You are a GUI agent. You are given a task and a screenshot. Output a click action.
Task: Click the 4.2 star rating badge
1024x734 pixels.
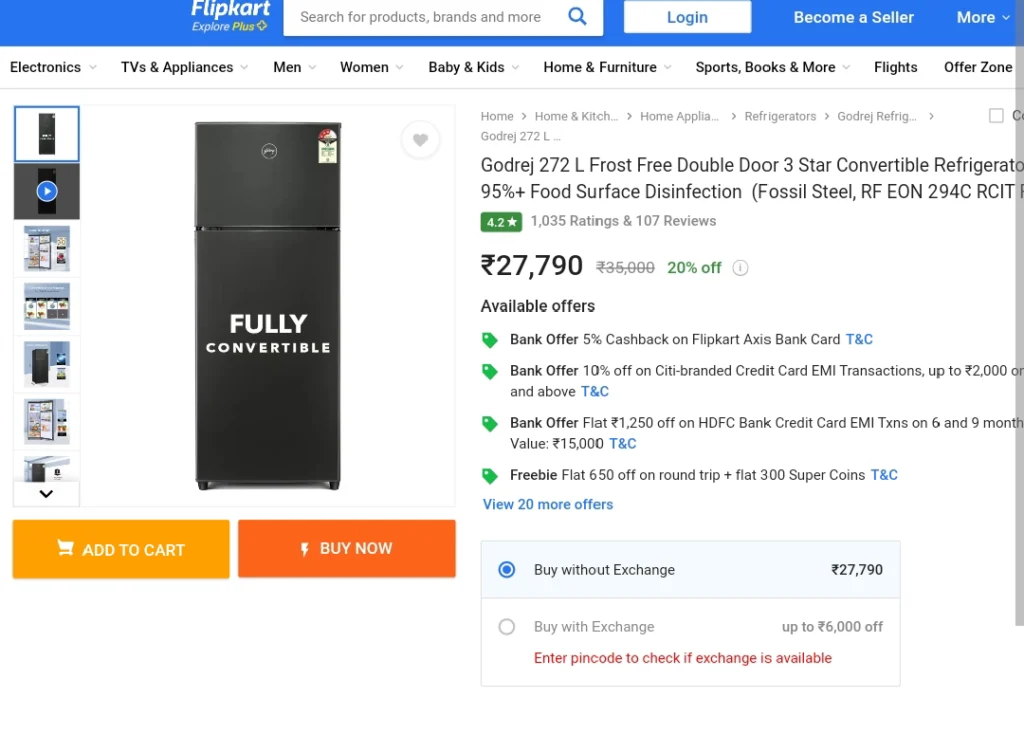[x=501, y=222]
